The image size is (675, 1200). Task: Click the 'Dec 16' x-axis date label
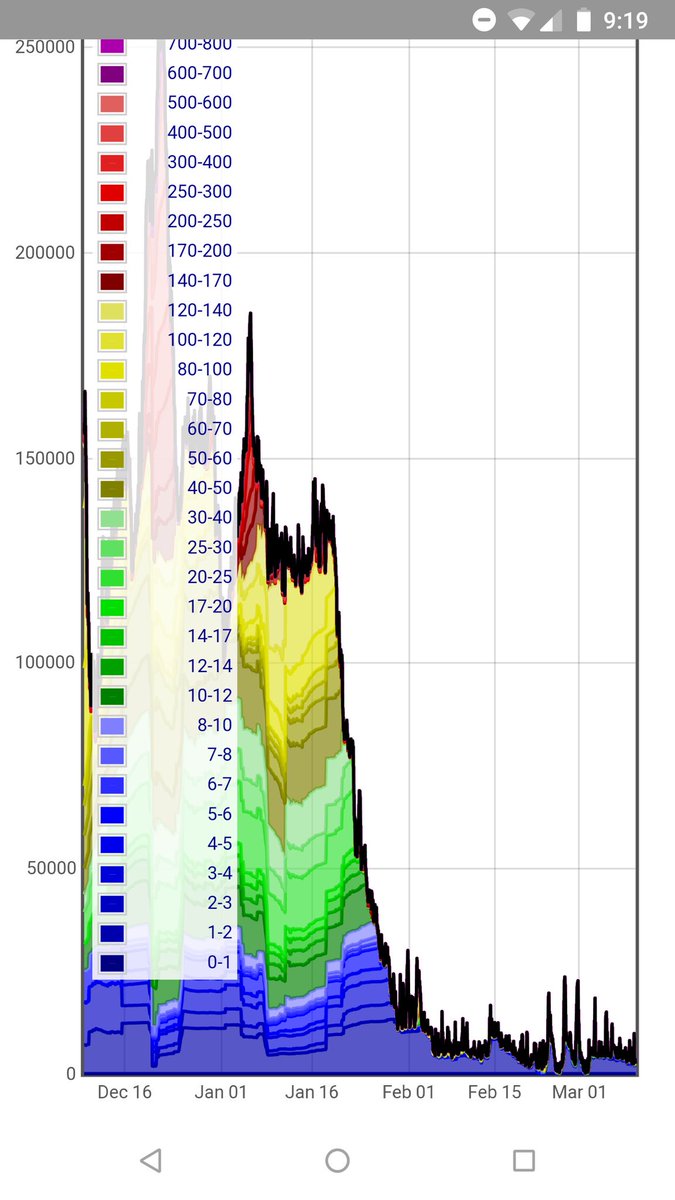pos(125,1092)
